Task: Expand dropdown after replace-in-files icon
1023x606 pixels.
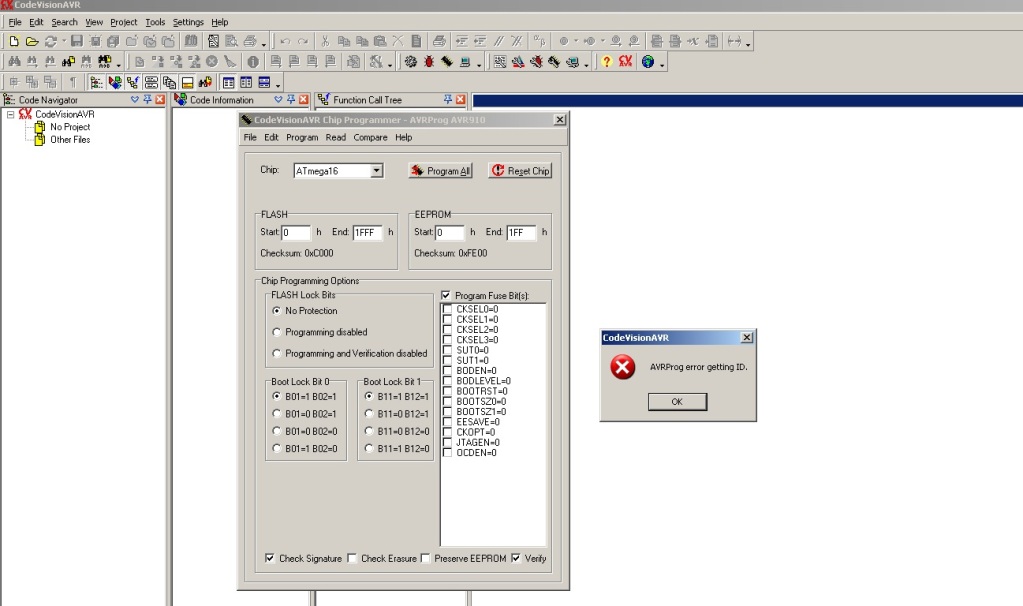Action: coord(118,64)
